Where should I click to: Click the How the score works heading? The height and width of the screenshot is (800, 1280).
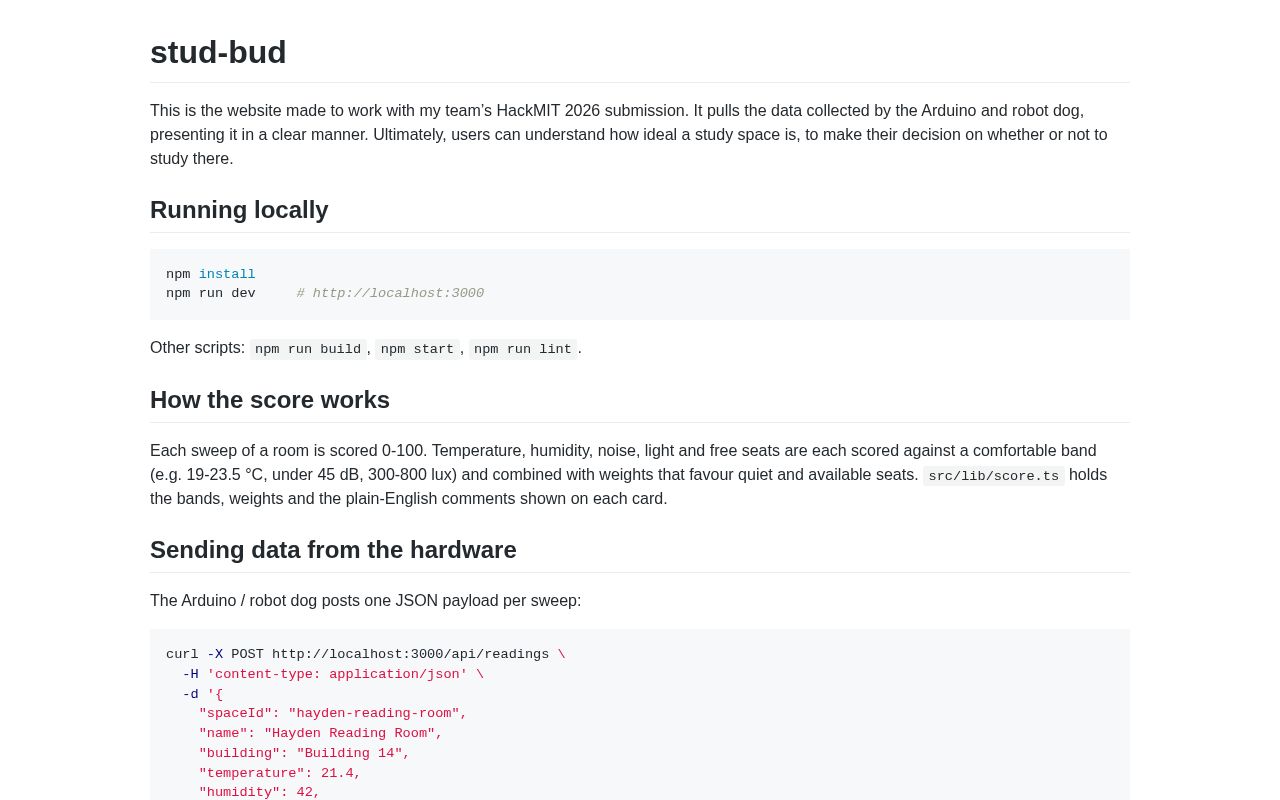pyautogui.click(x=270, y=400)
